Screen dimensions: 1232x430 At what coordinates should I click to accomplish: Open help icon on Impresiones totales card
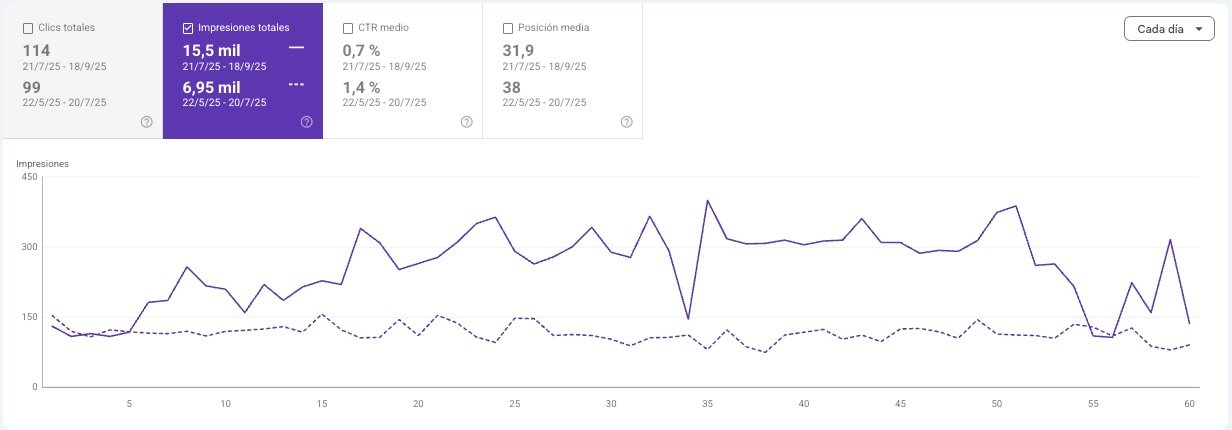307,122
